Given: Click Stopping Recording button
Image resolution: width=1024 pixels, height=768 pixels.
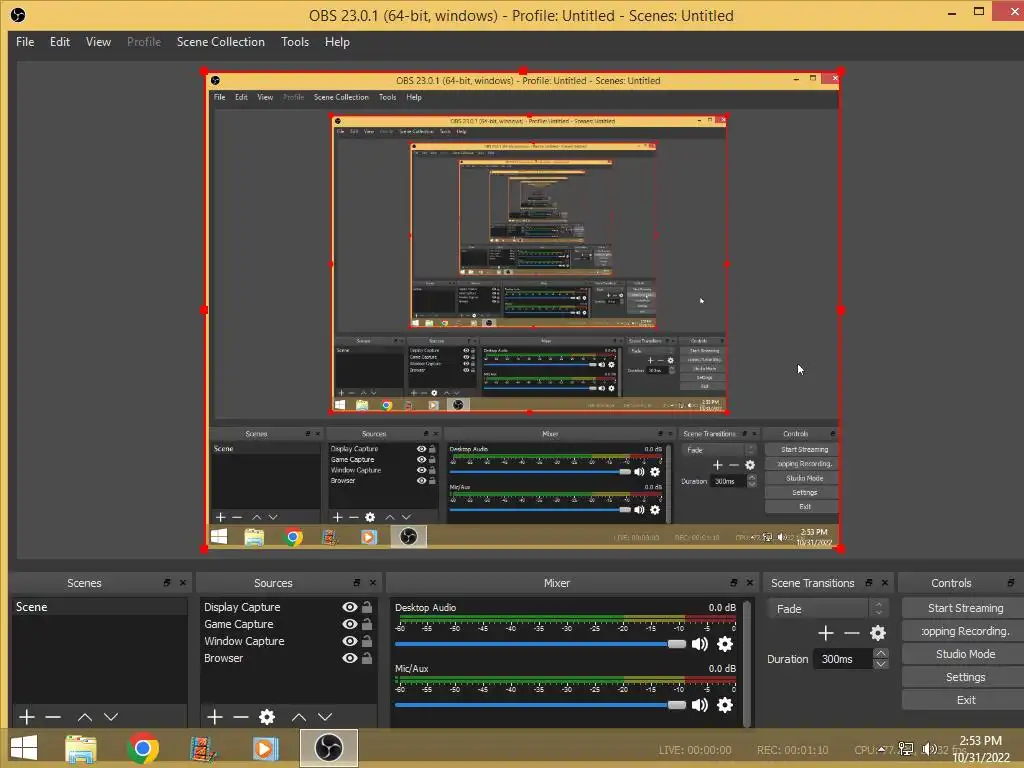Looking at the screenshot, I should point(965,632).
